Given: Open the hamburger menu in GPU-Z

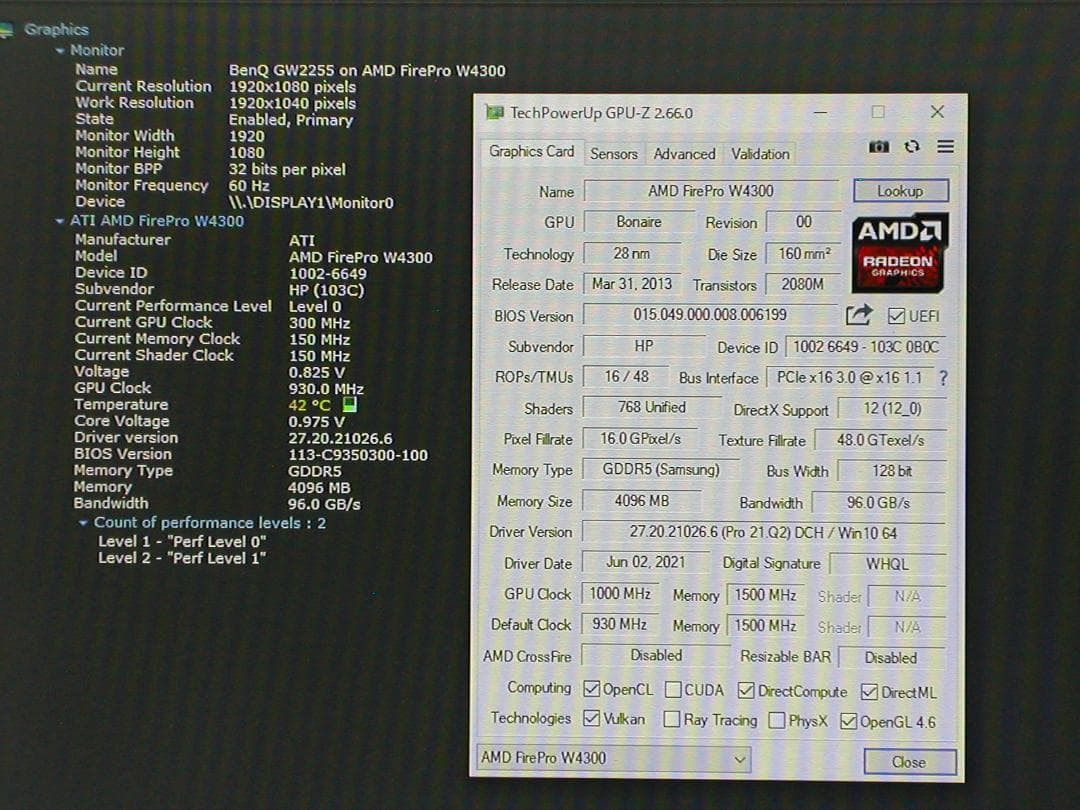Looking at the screenshot, I should pyautogui.click(x=945, y=146).
